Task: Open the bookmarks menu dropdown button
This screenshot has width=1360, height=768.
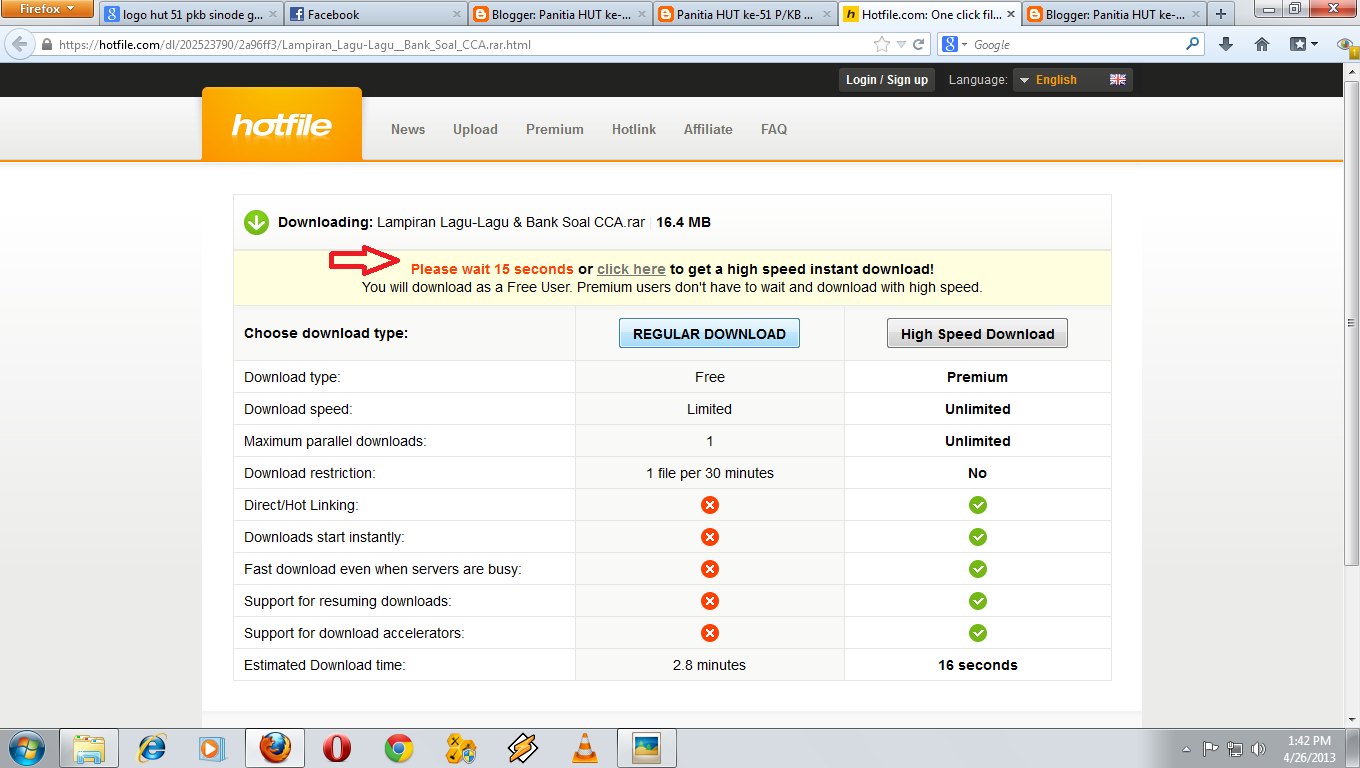Action: pyautogui.click(x=1303, y=44)
